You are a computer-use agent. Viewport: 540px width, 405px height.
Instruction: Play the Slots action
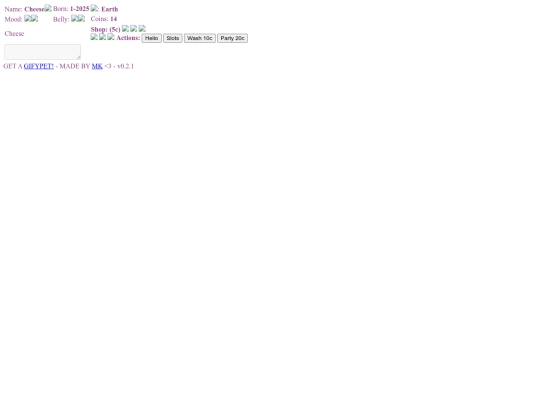point(173,38)
